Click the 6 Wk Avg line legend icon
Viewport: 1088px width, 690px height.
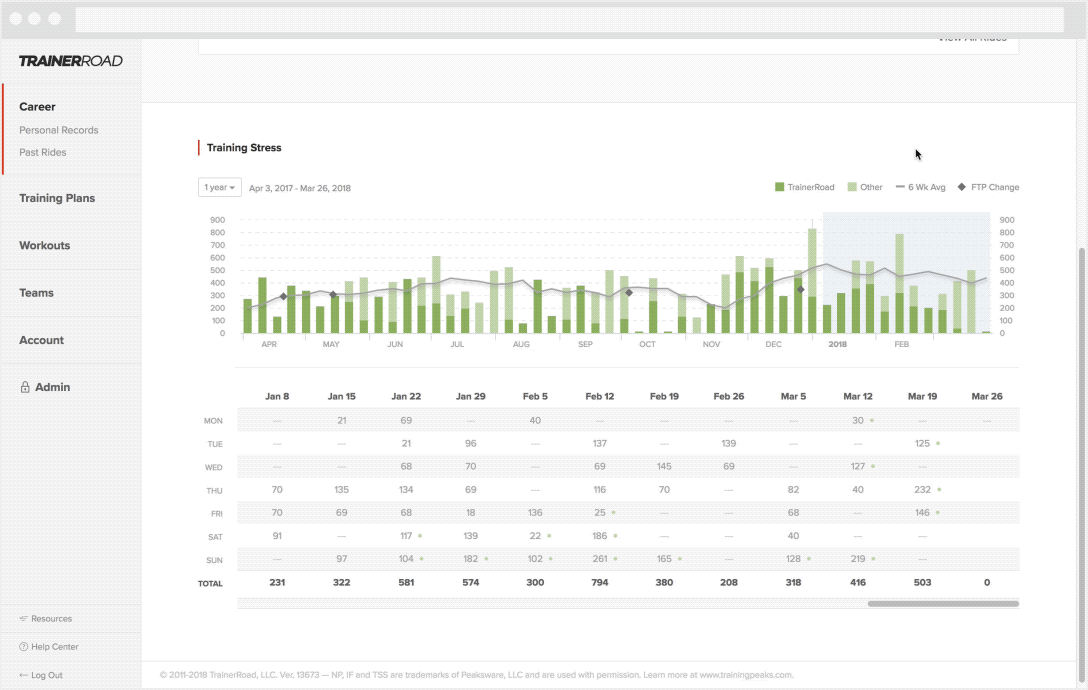tap(900, 187)
